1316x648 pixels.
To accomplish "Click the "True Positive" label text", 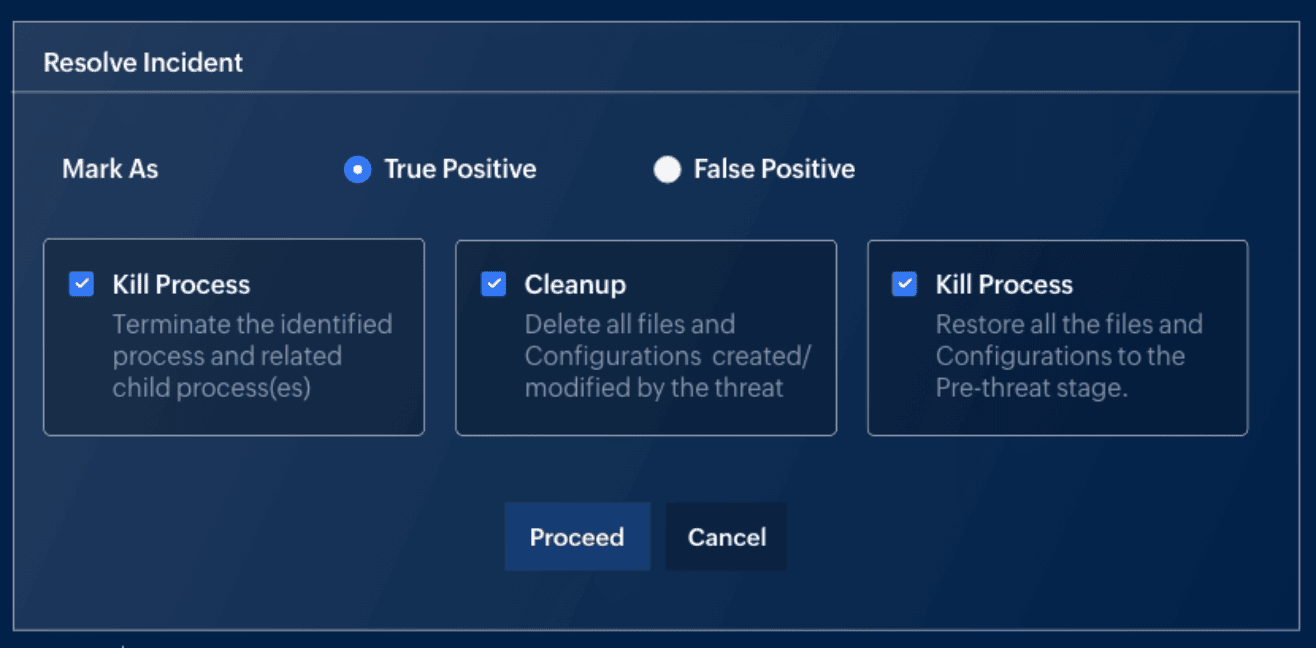I will tap(460, 170).
